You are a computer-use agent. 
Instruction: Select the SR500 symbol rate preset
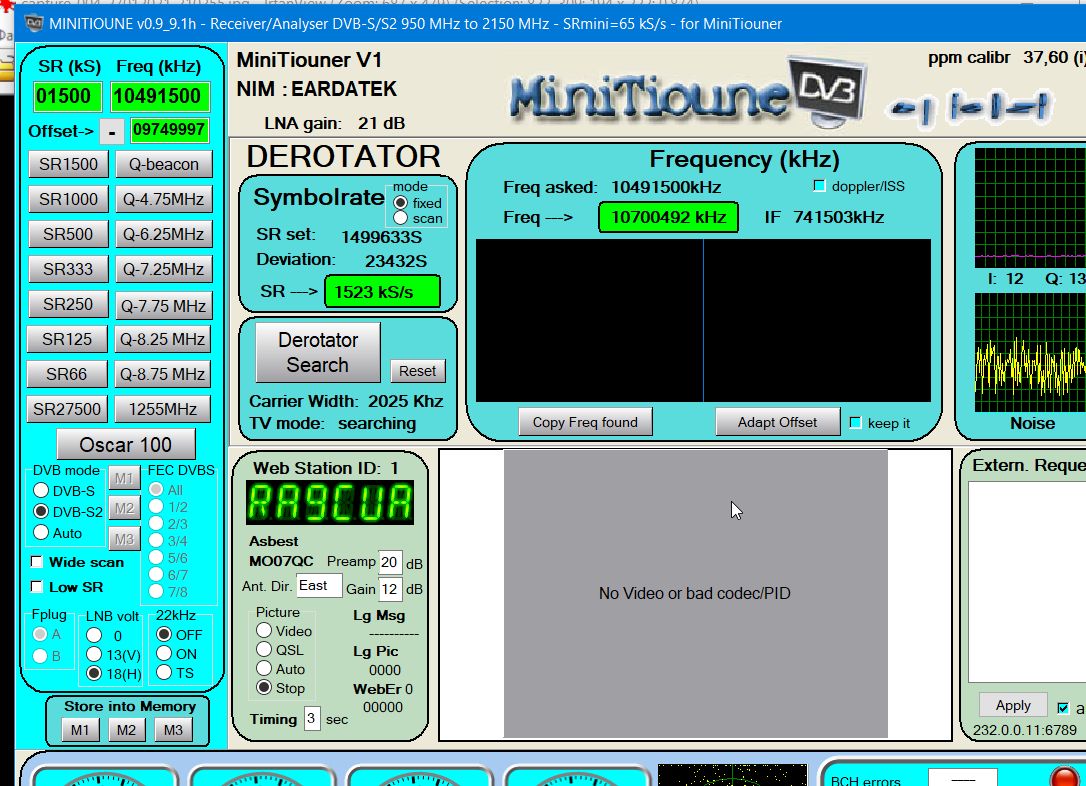coord(68,234)
